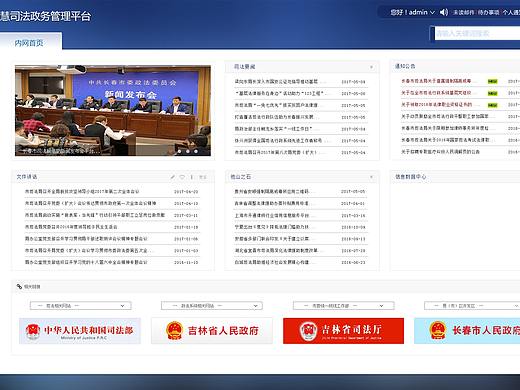Click the emblem on 长春市人民政府 banner
Viewport: 520px width, 390px height.
pos(438,330)
